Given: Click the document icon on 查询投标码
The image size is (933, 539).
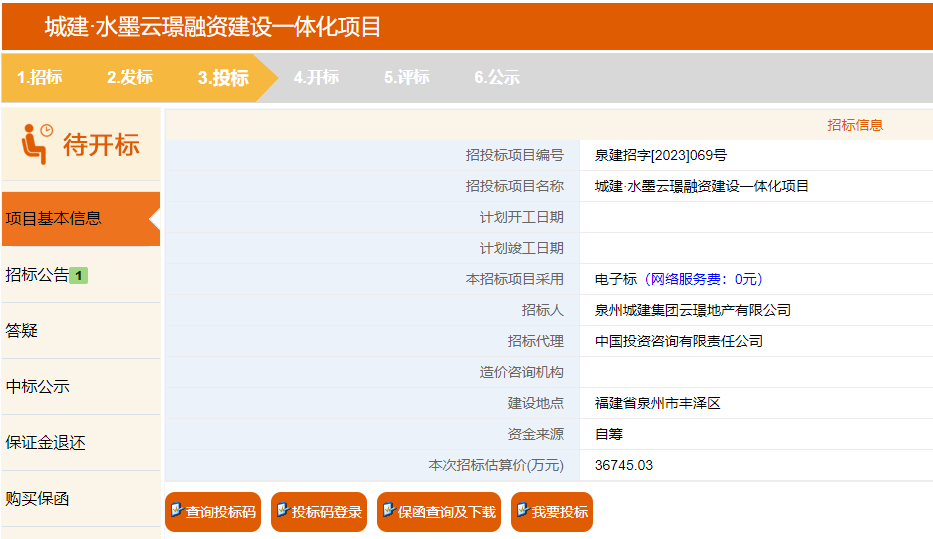Looking at the screenshot, I should (x=176, y=510).
